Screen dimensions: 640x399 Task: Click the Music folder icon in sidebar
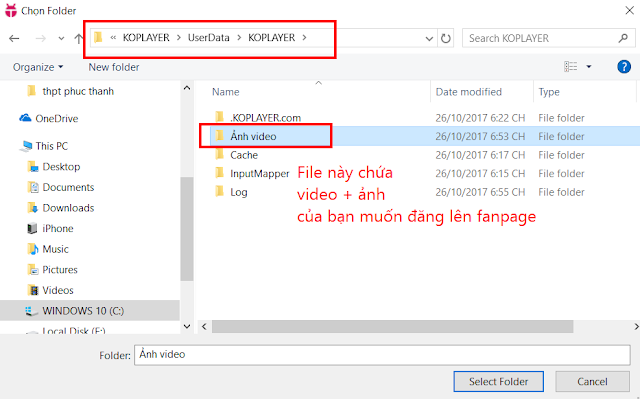[33, 249]
